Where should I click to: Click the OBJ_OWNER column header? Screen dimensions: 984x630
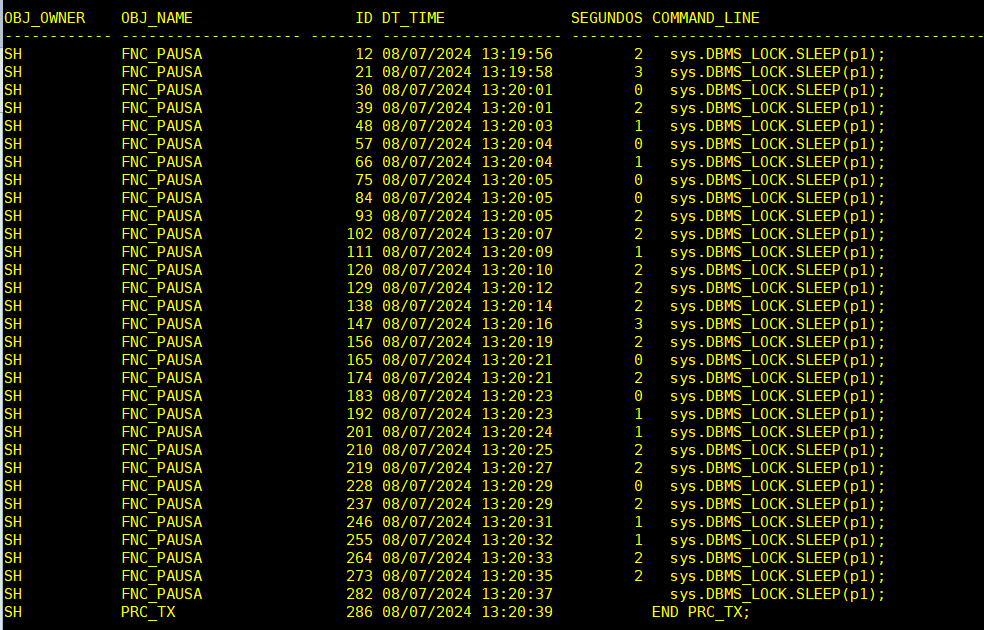45,18
